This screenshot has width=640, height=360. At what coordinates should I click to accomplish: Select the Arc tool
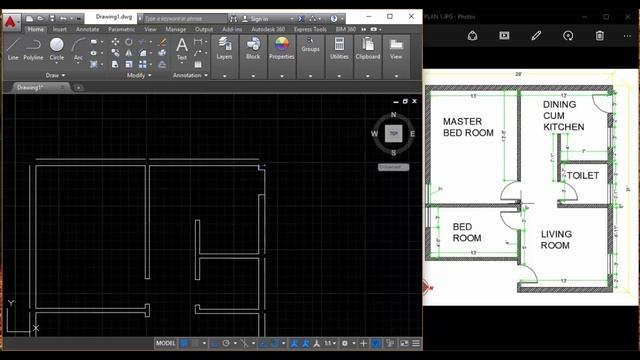[x=78, y=49]
